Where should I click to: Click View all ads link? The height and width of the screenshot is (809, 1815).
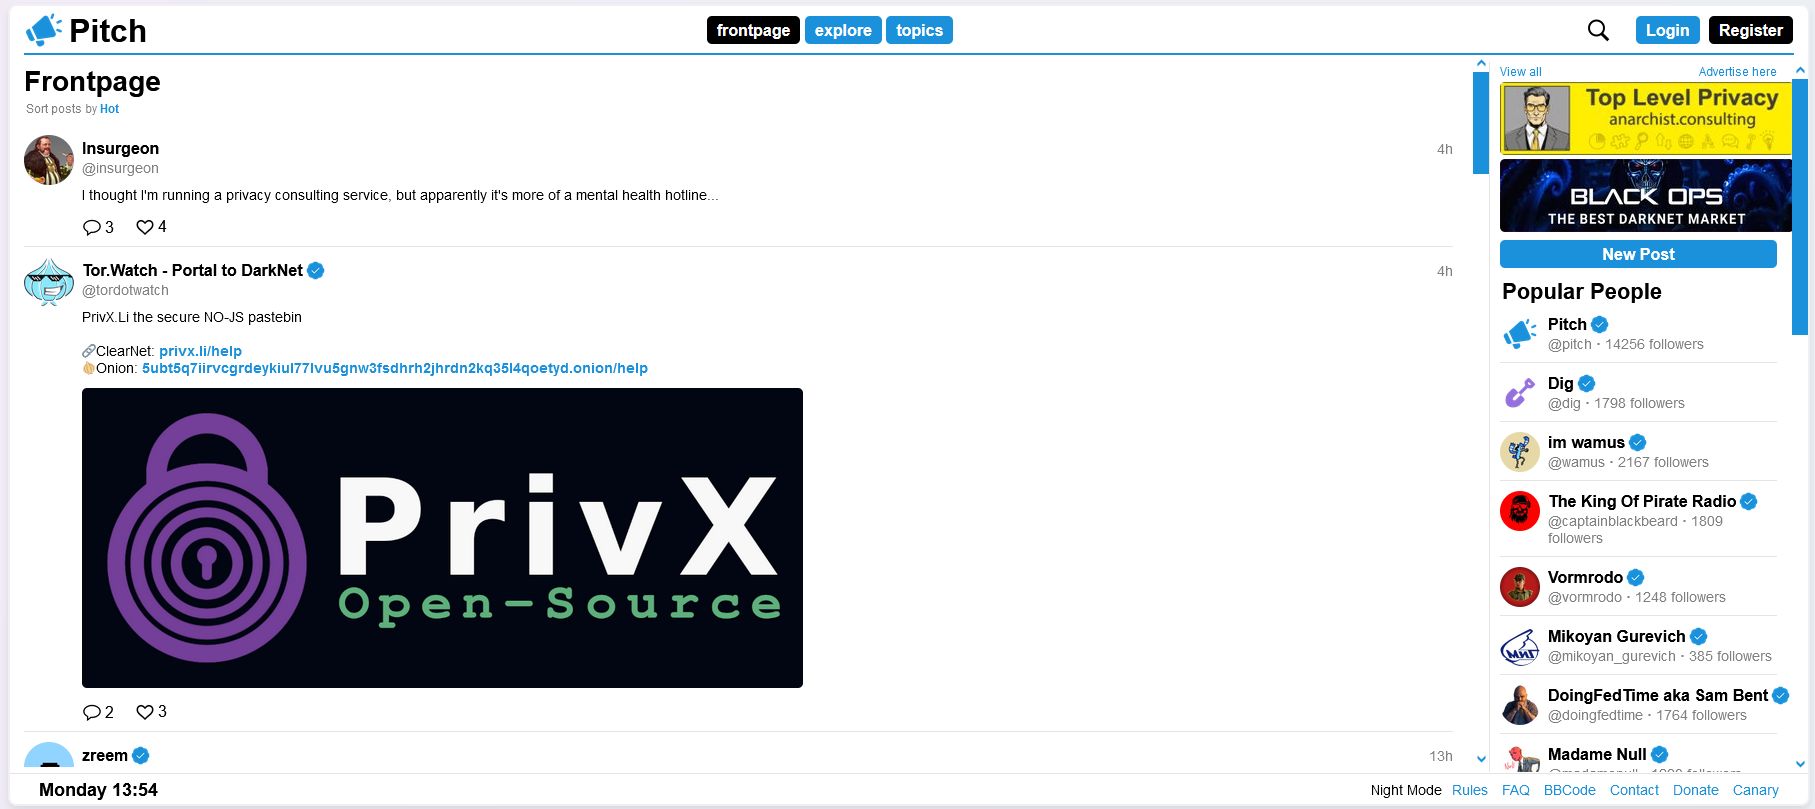(1521, 72)
